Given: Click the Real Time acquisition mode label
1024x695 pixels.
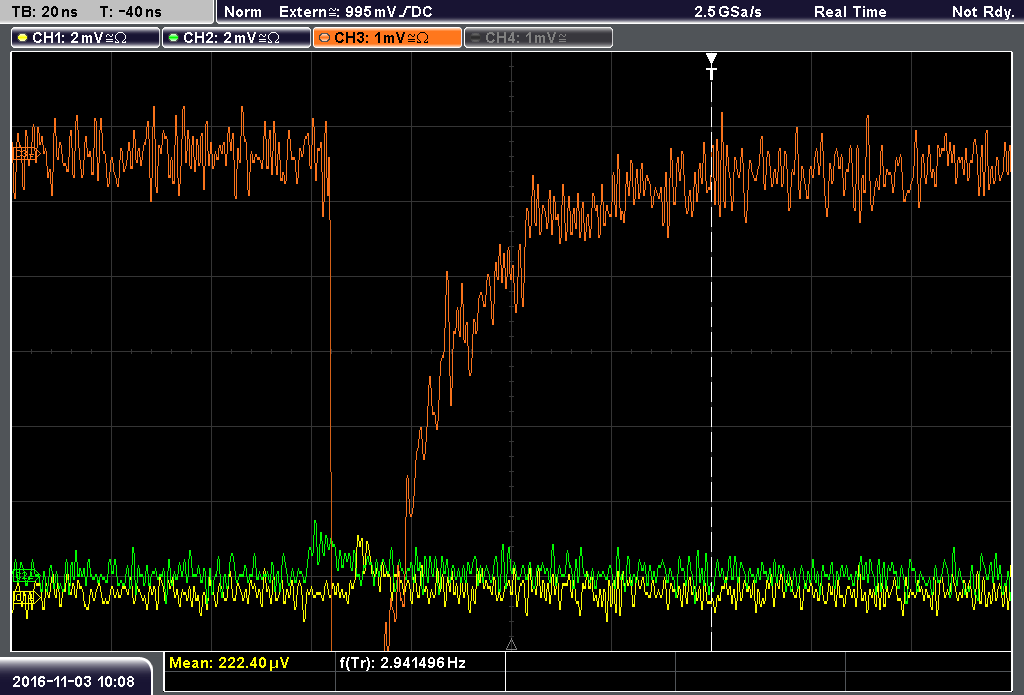Looking at the screenshot, I should point(850,12).
